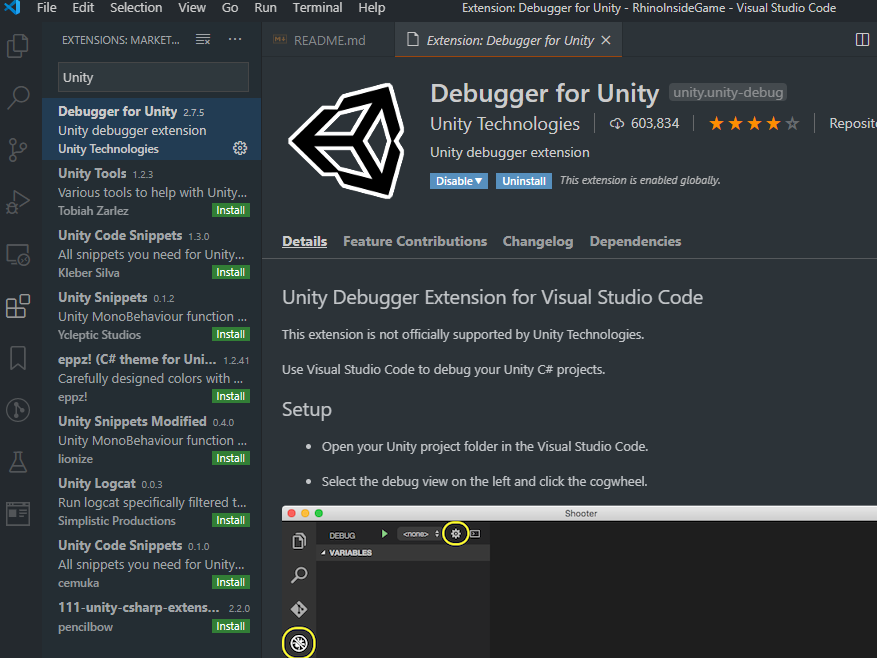This screenshot has width=877, height=658.
Task: Click the Uninstall button
Action: click(x=524, y=181)
